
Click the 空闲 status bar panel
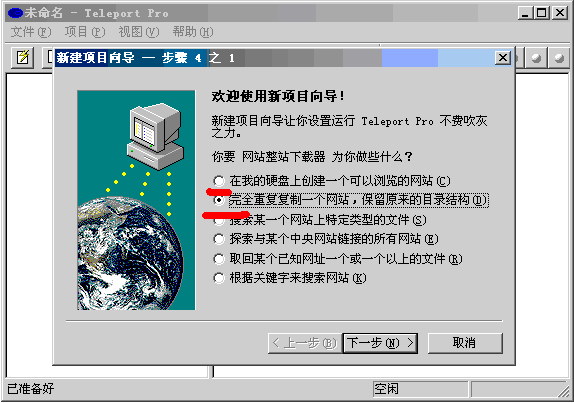[x=420, y=389]
